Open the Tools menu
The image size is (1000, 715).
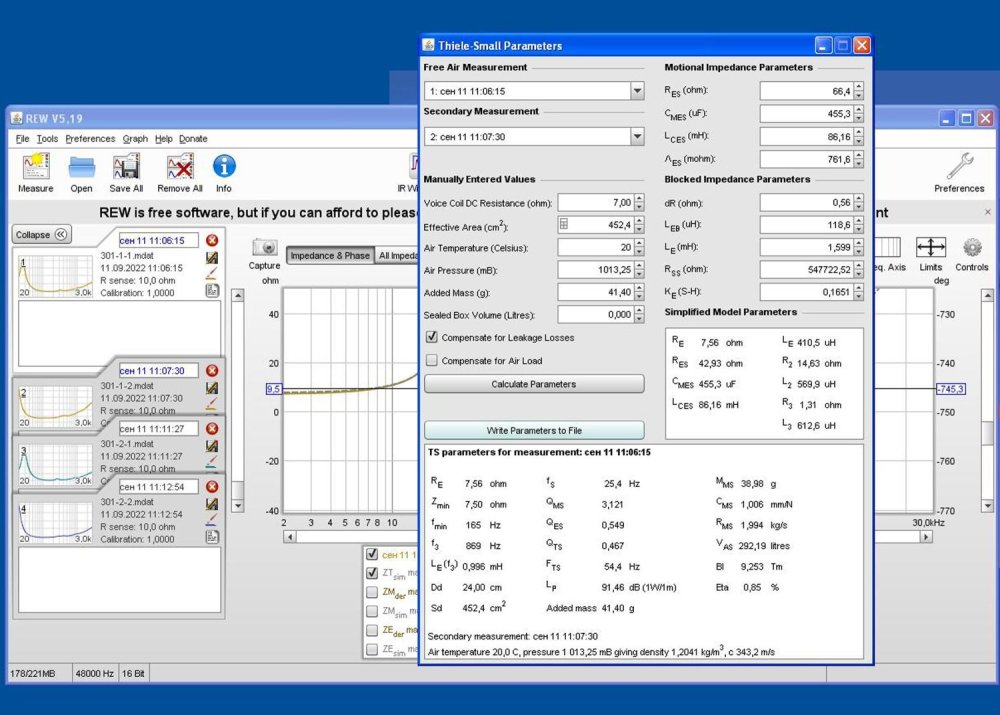pyautogui.click(x=47, y=139)
